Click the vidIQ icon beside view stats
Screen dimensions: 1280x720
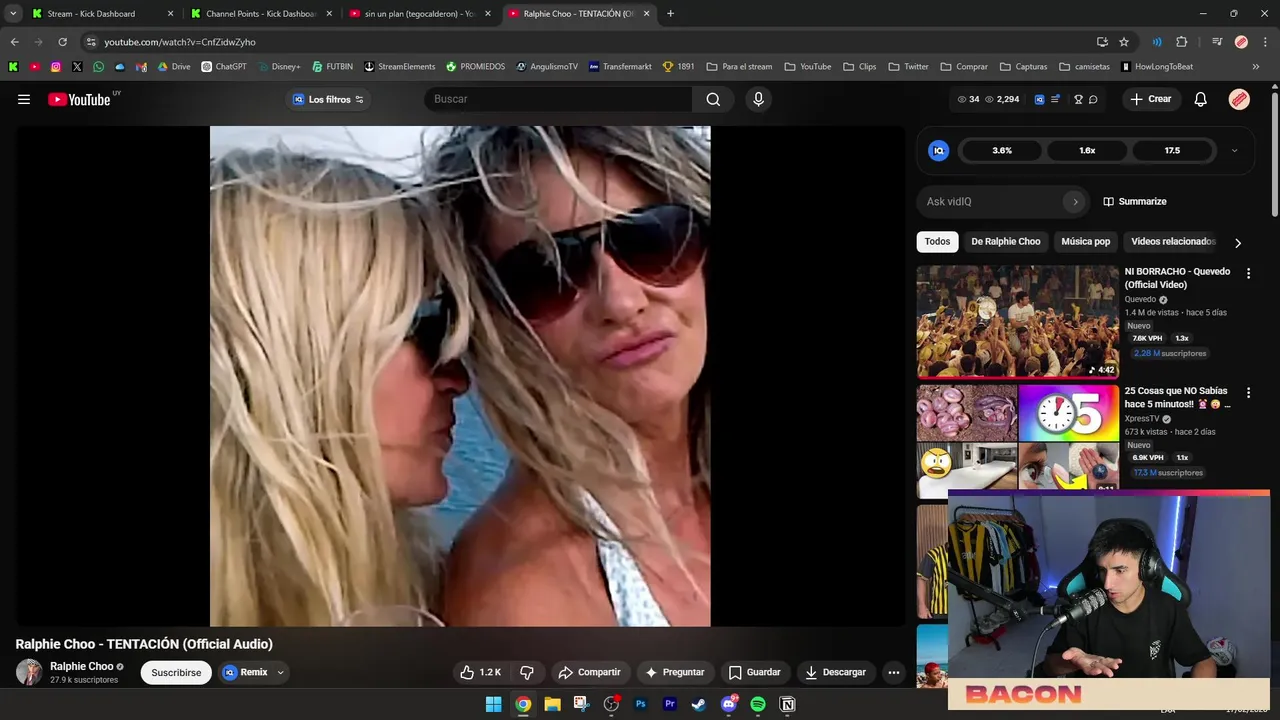[1039, 99]
